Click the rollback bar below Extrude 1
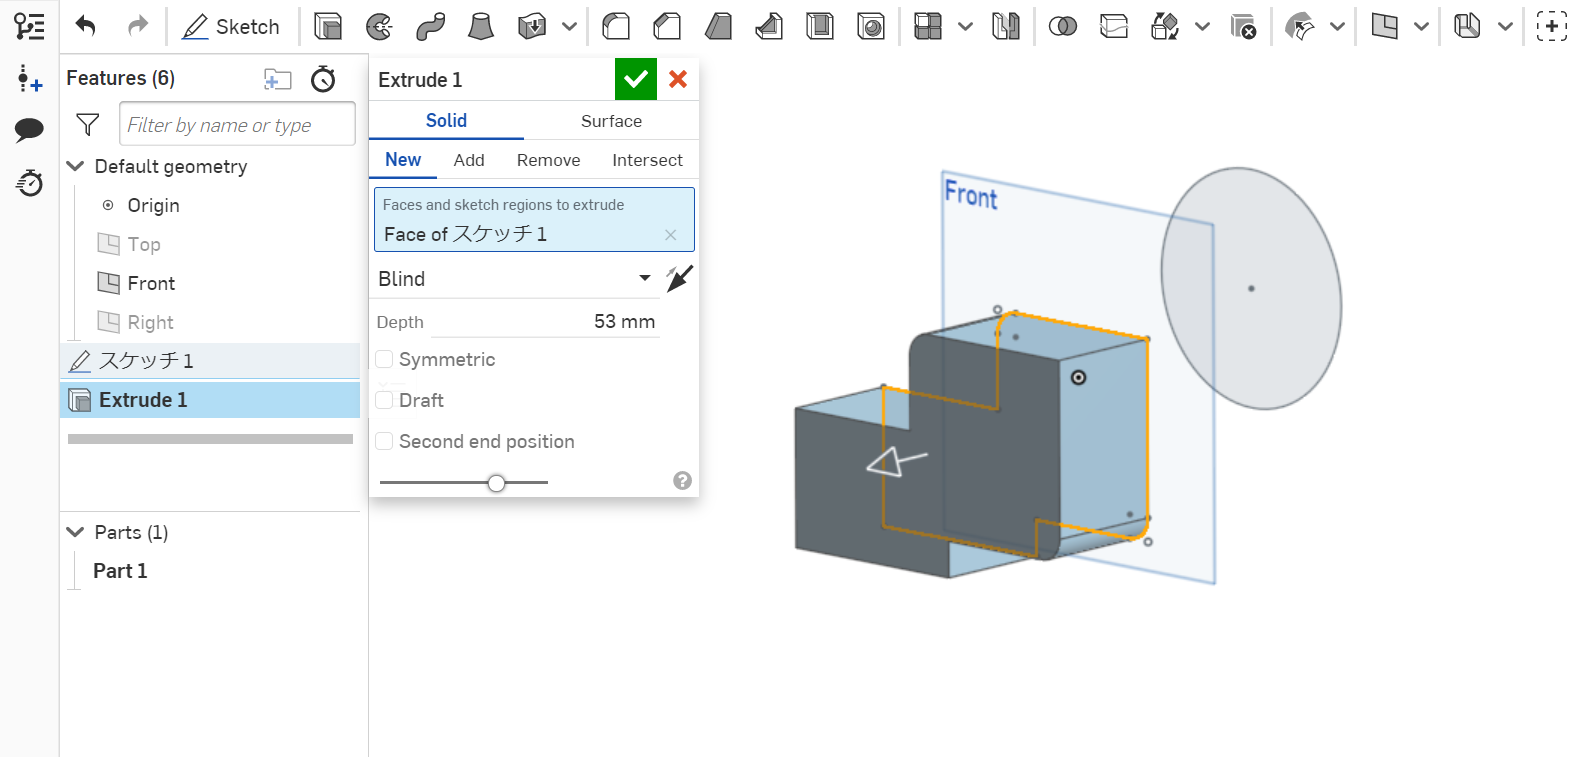This screenshot has height=757, width=1594. (x=210, y=439)
